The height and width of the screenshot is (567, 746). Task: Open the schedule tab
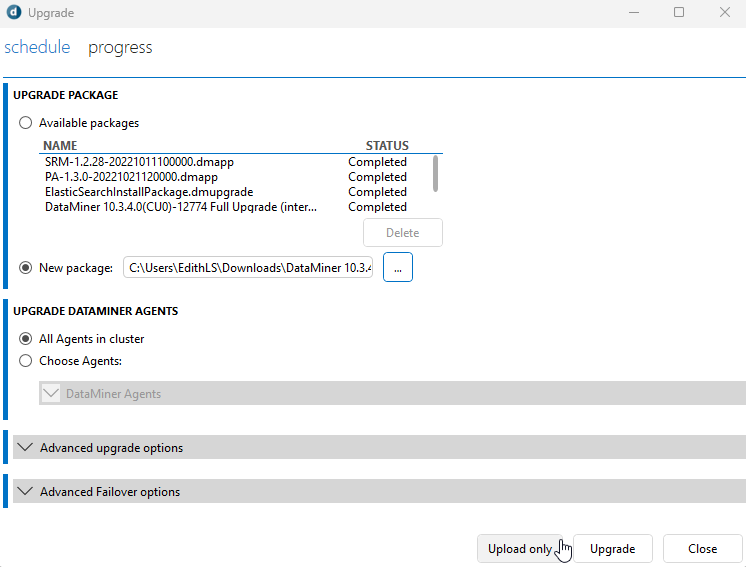pyautogui.click(x=37, y=47)
